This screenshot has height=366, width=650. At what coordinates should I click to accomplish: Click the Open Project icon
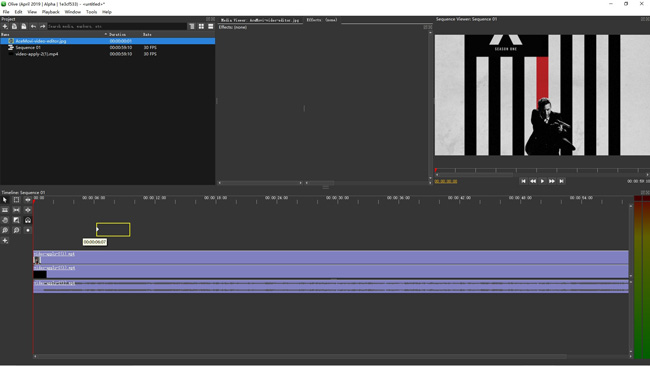14,26
